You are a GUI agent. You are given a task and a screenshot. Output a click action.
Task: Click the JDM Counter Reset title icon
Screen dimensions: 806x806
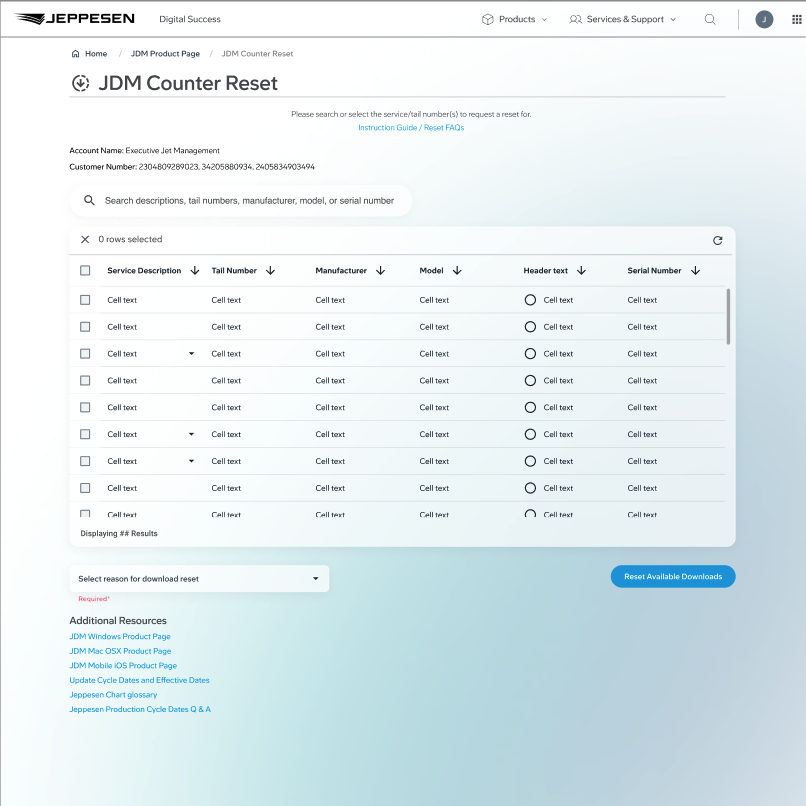[x=81, y=83]
